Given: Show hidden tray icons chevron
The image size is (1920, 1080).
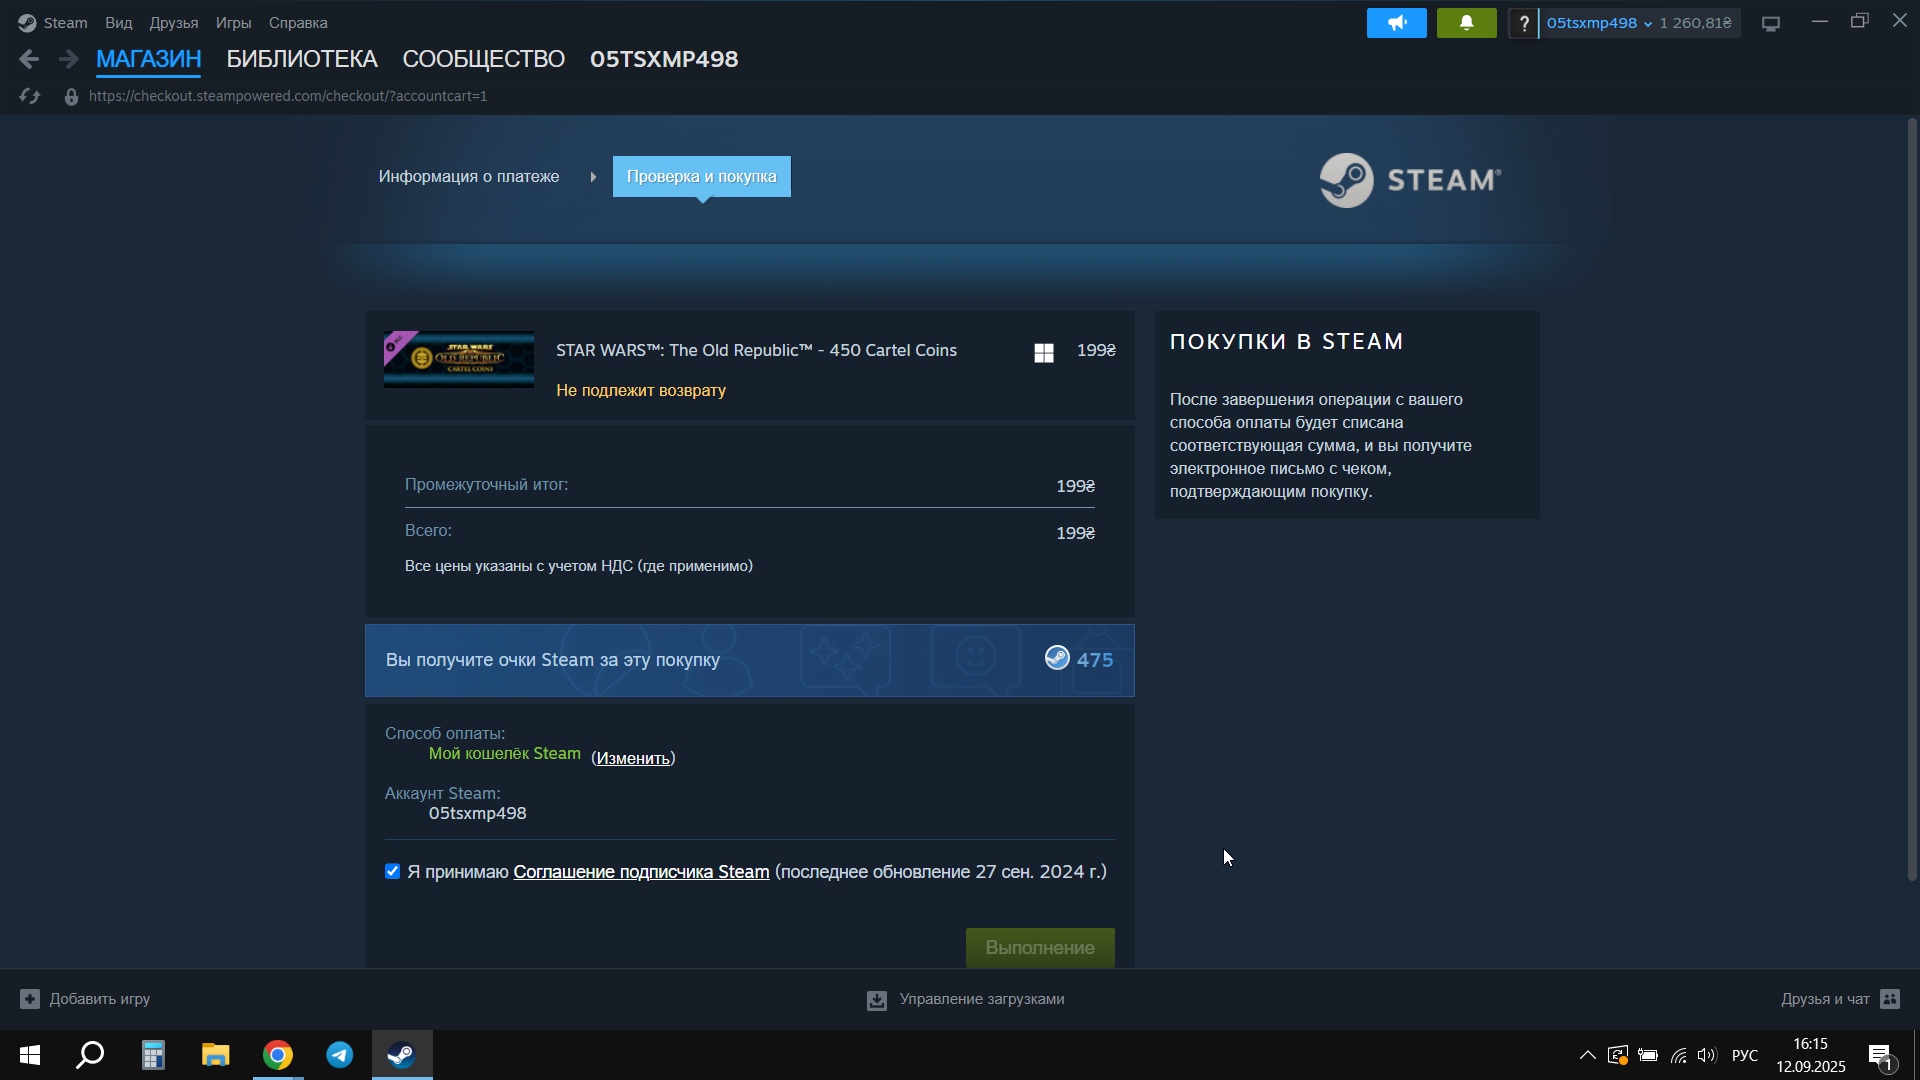Looking at the screenshot, I should tap(1587, 1055).
